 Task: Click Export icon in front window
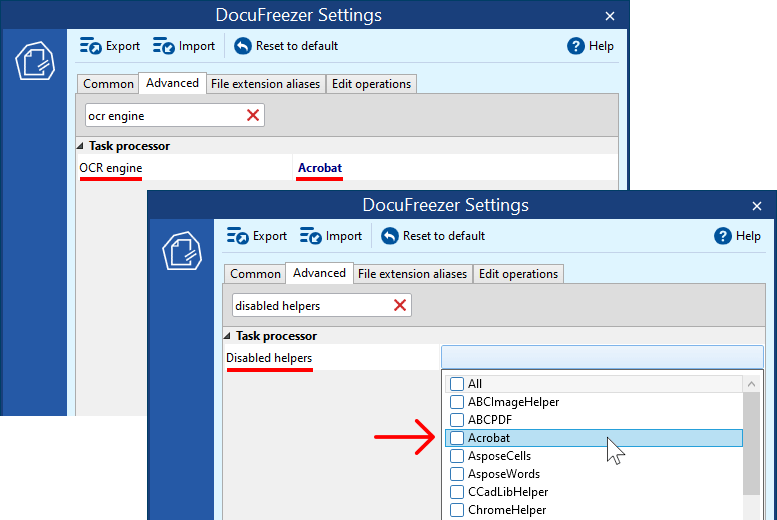pyautogui.click(x=238, y=236)
